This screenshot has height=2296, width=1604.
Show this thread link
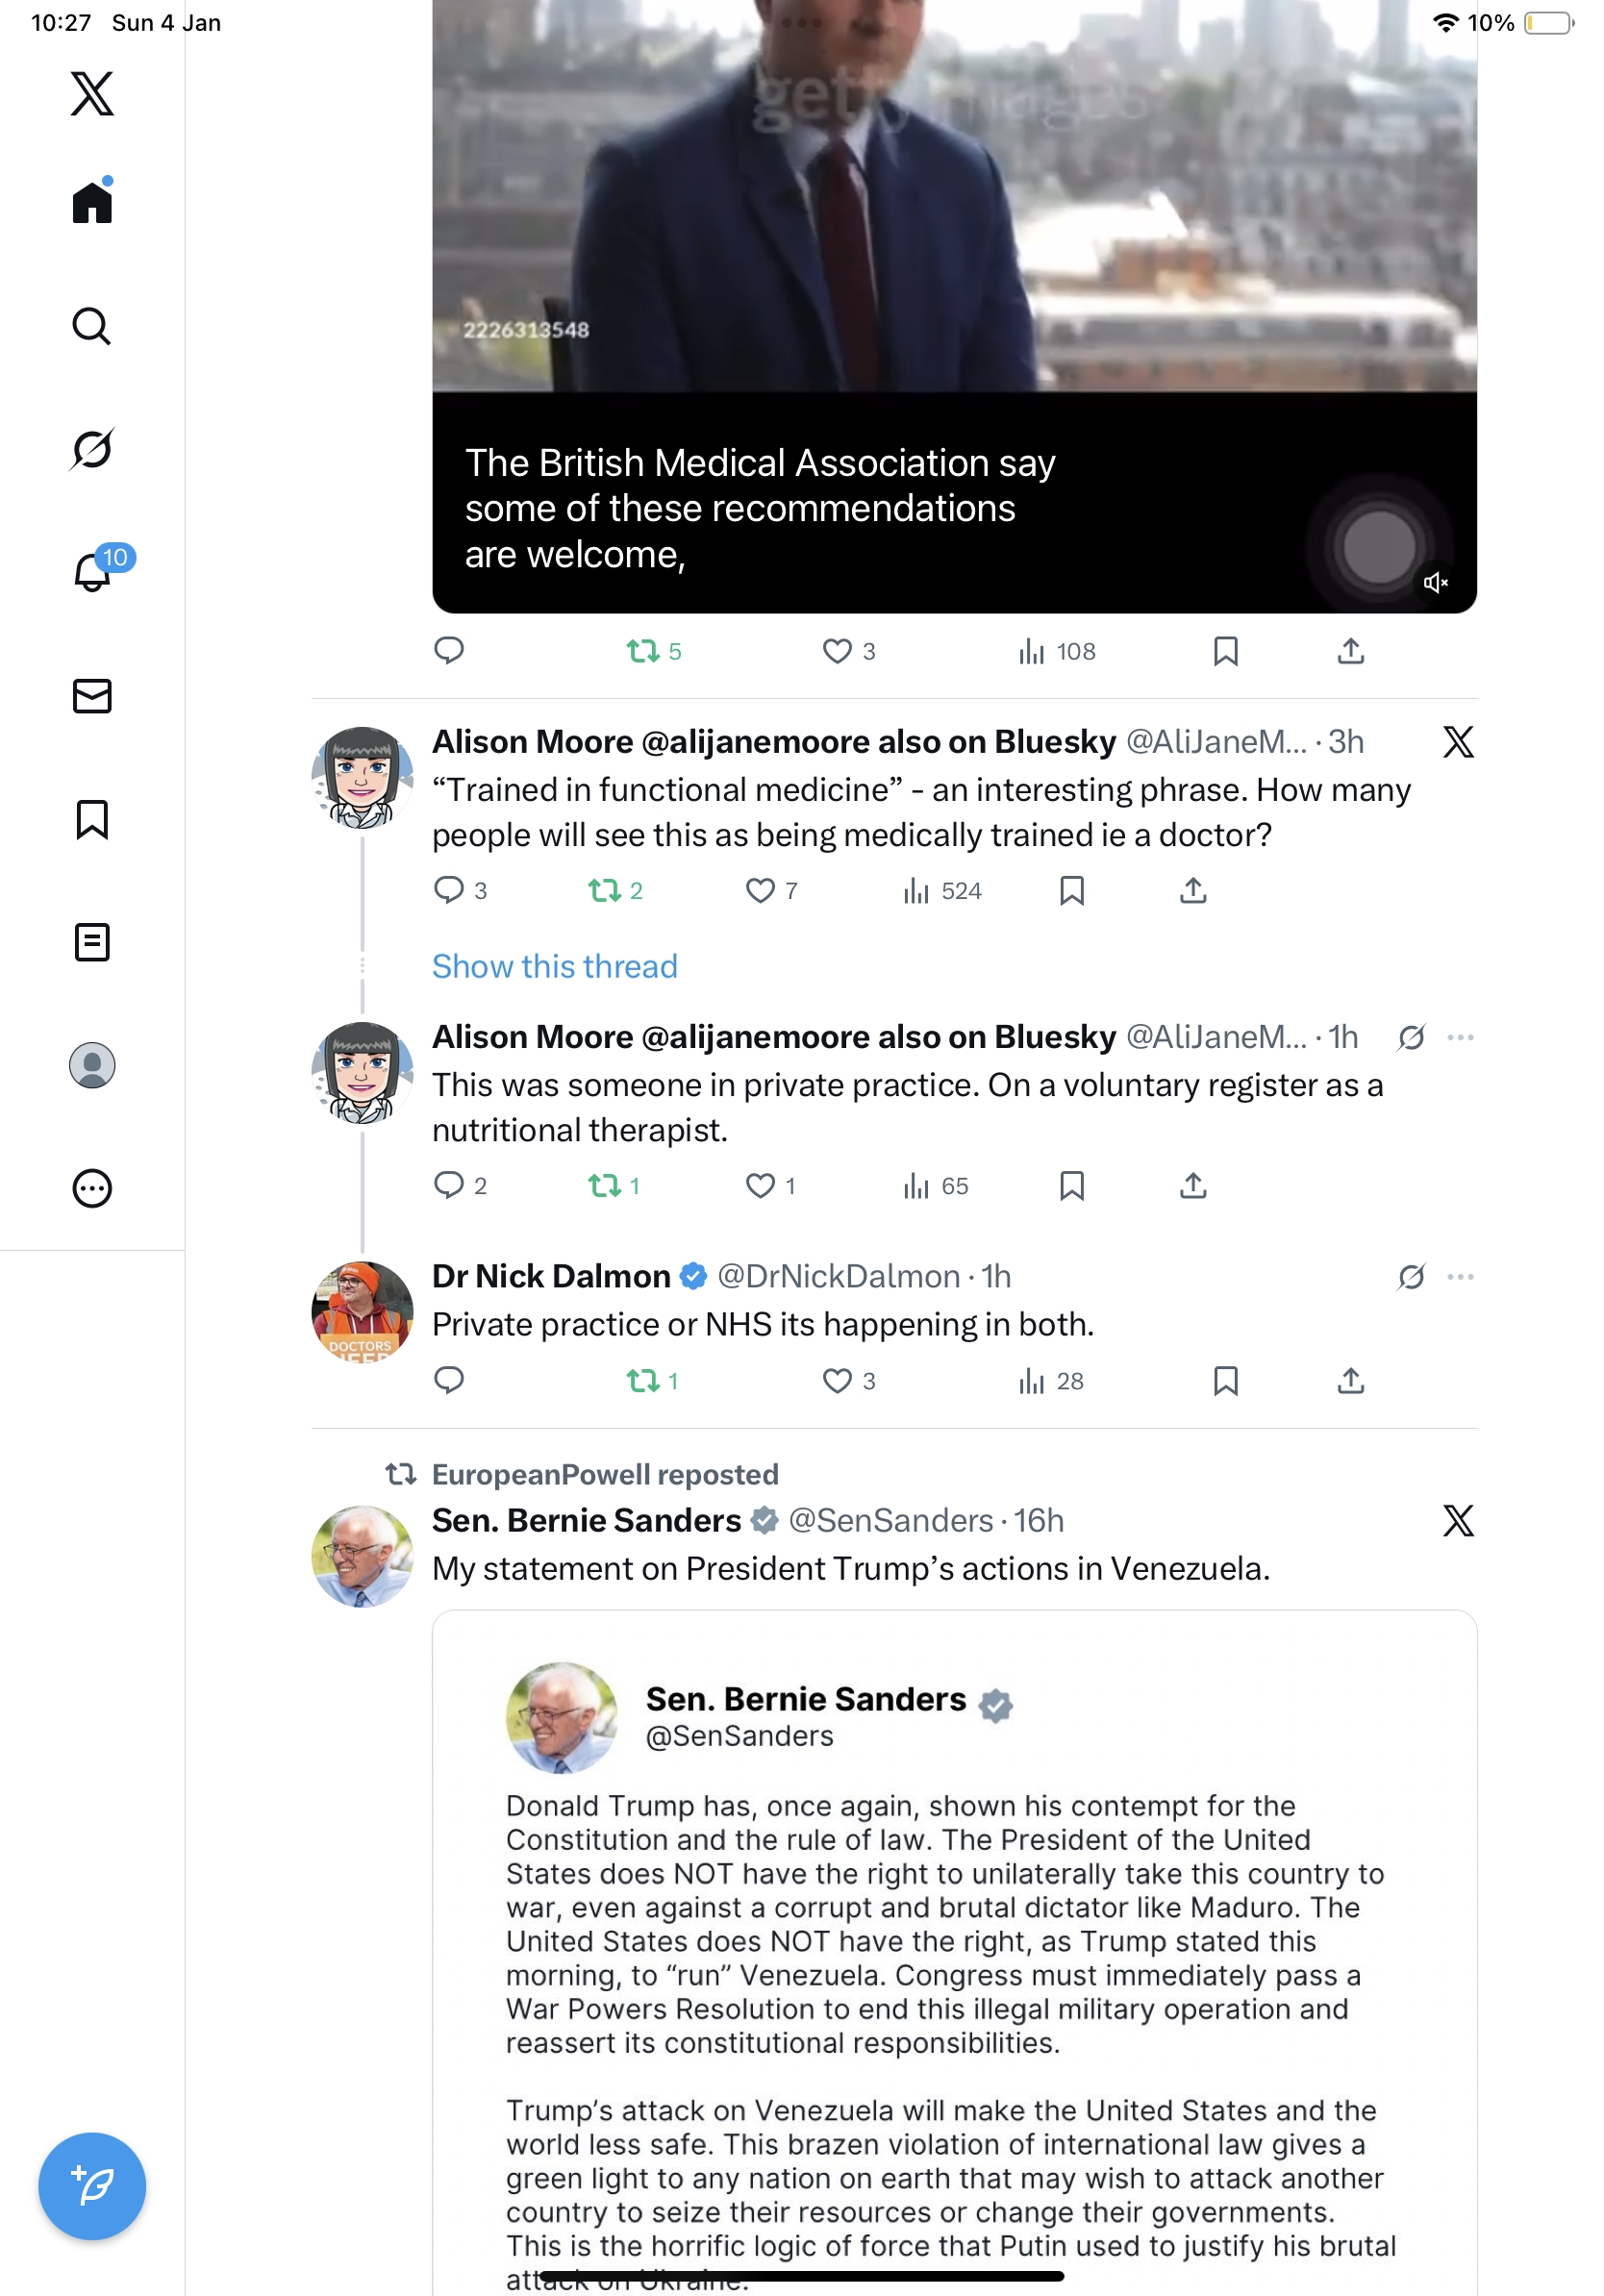click(x=555, y=966)
